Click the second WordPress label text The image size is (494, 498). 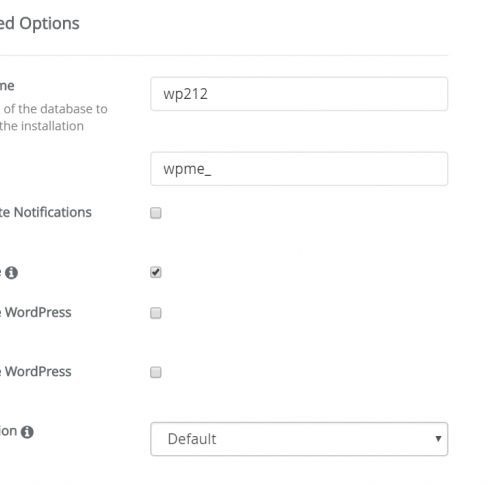click(x=36, y=371)
